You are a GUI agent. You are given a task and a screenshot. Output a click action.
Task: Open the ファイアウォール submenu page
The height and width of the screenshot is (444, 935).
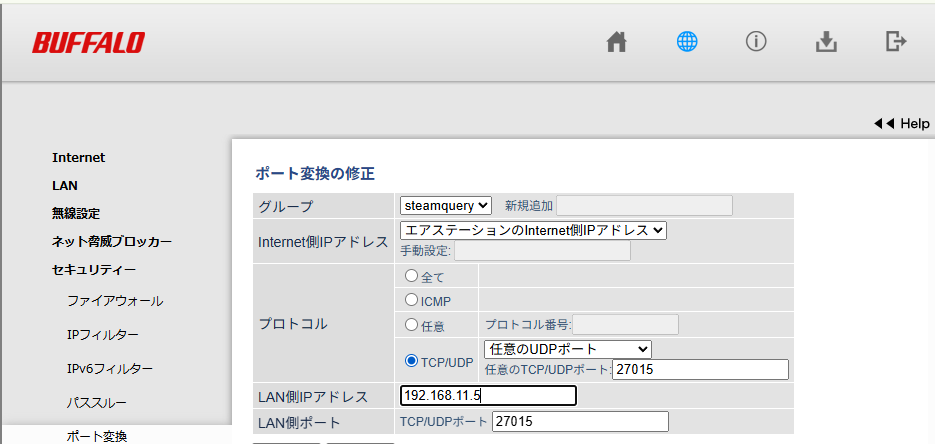coord(115,301)
